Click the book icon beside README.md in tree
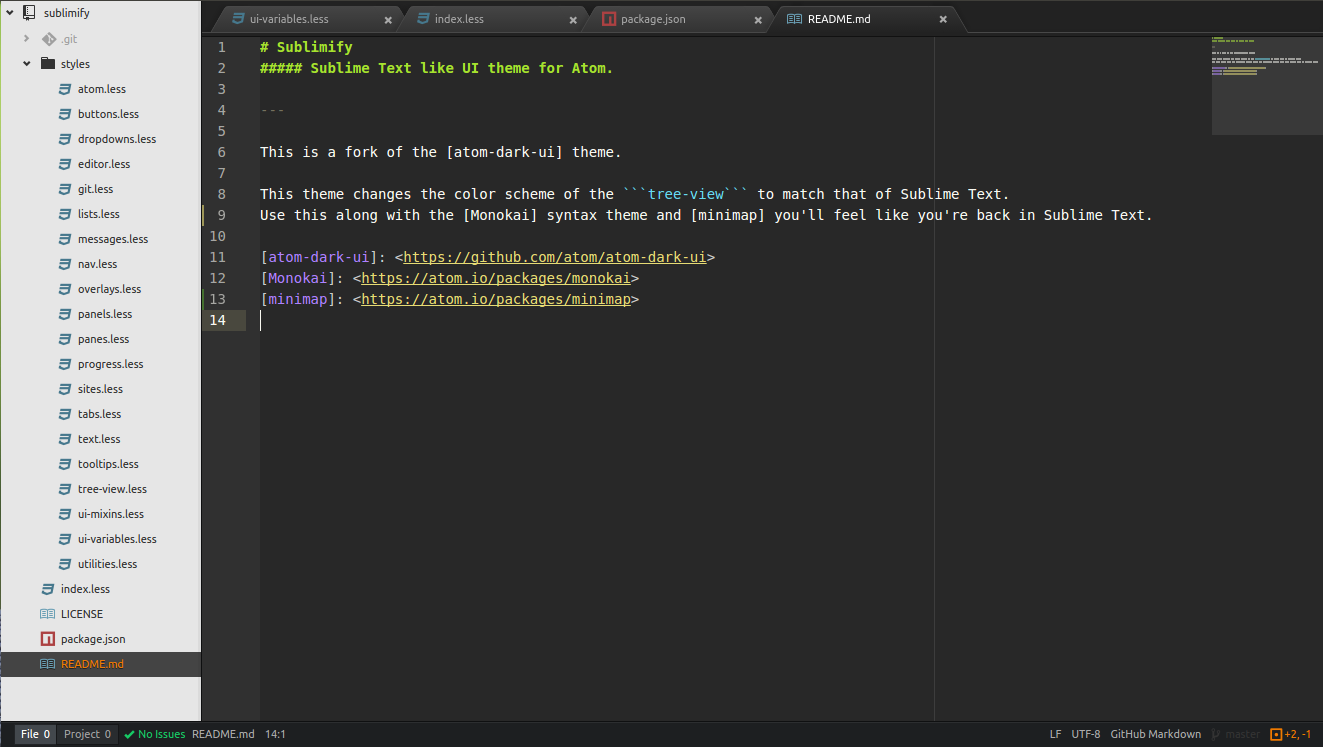The height and width of the screenshot is (747, 1323). point(47,664)
